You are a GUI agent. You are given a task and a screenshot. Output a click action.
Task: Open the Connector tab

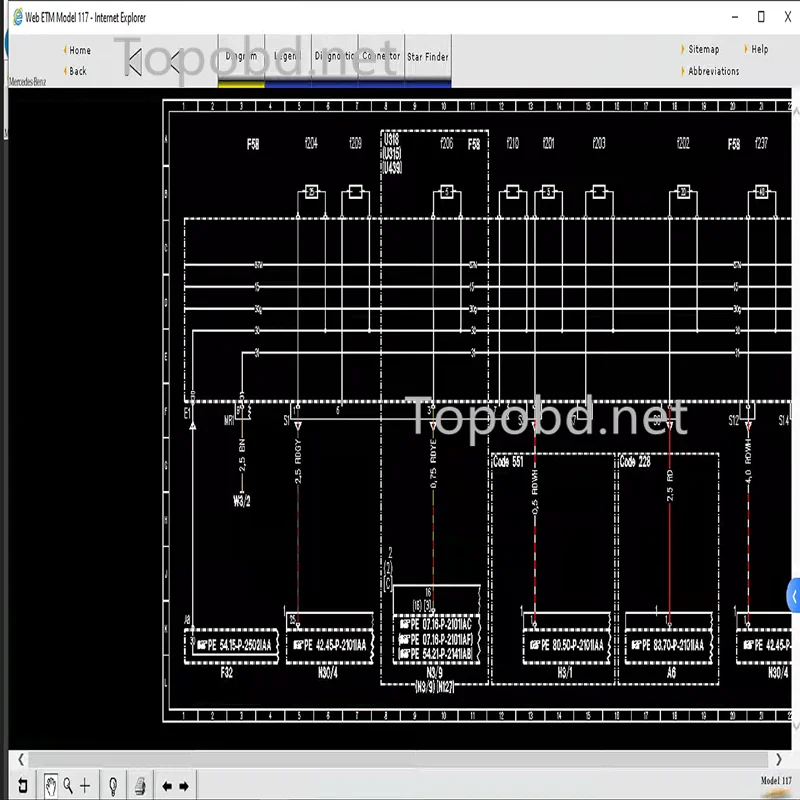tap(381, 57)
